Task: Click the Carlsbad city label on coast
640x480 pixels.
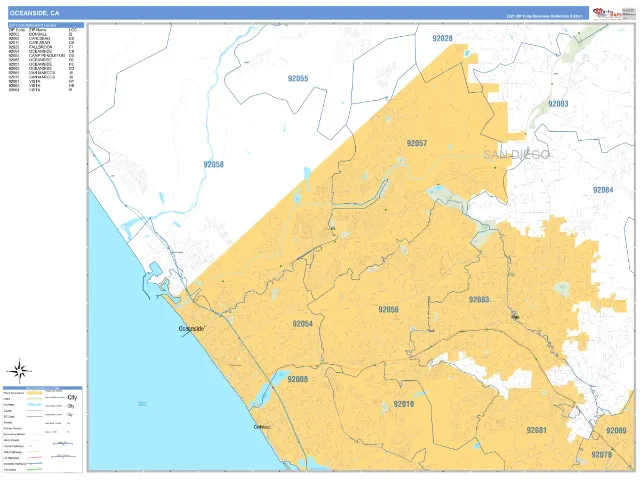Action: tap(262, 427)
